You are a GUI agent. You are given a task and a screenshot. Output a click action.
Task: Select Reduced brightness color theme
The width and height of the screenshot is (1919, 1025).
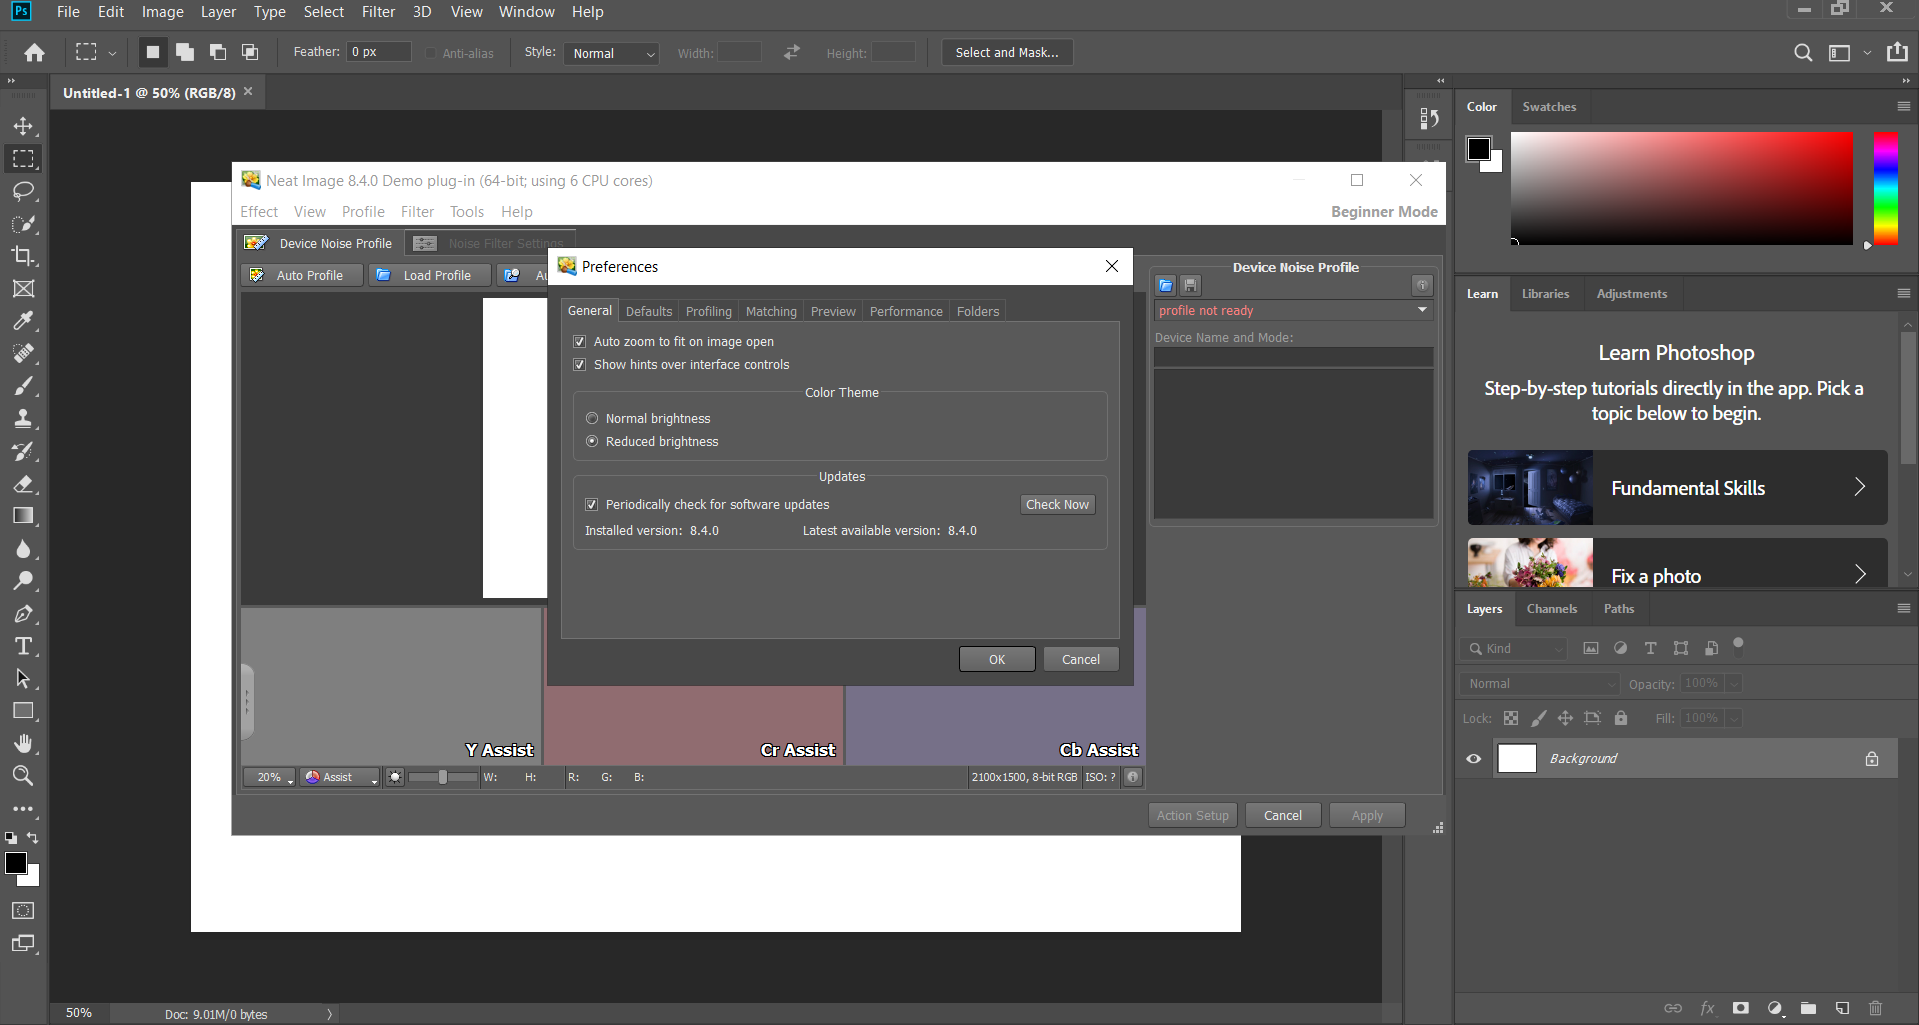(x=592, y=442)
